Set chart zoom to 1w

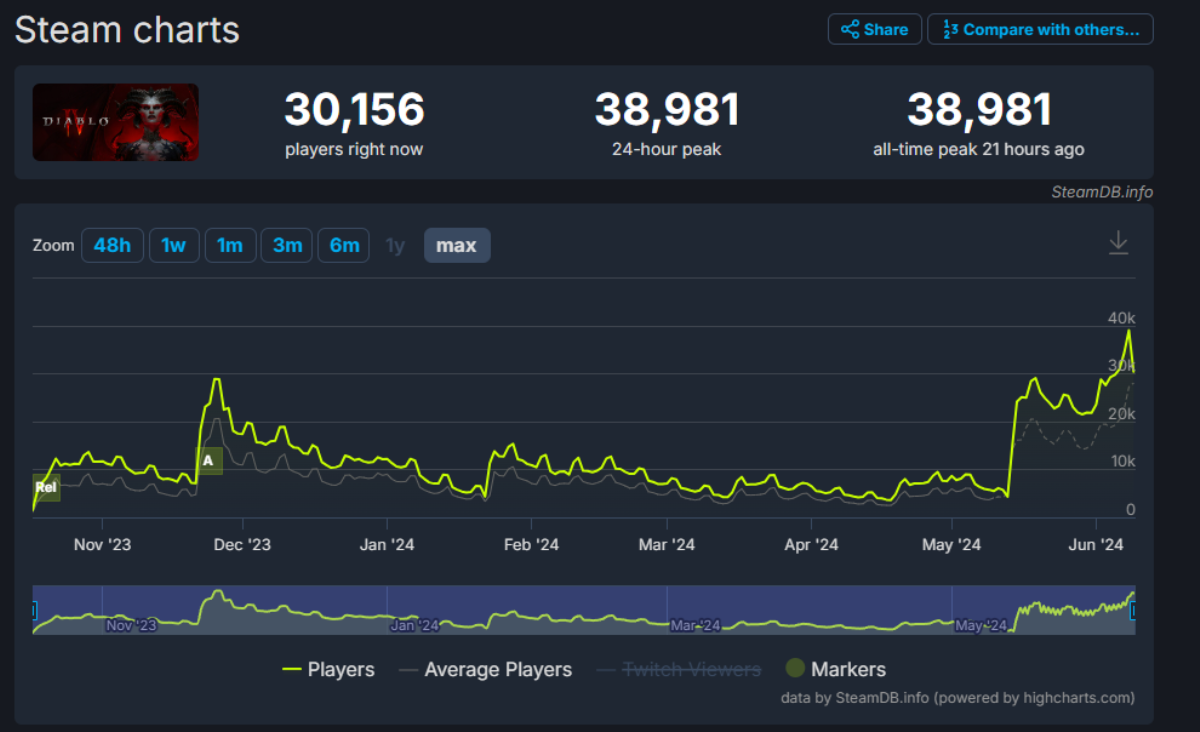[174, 245]
